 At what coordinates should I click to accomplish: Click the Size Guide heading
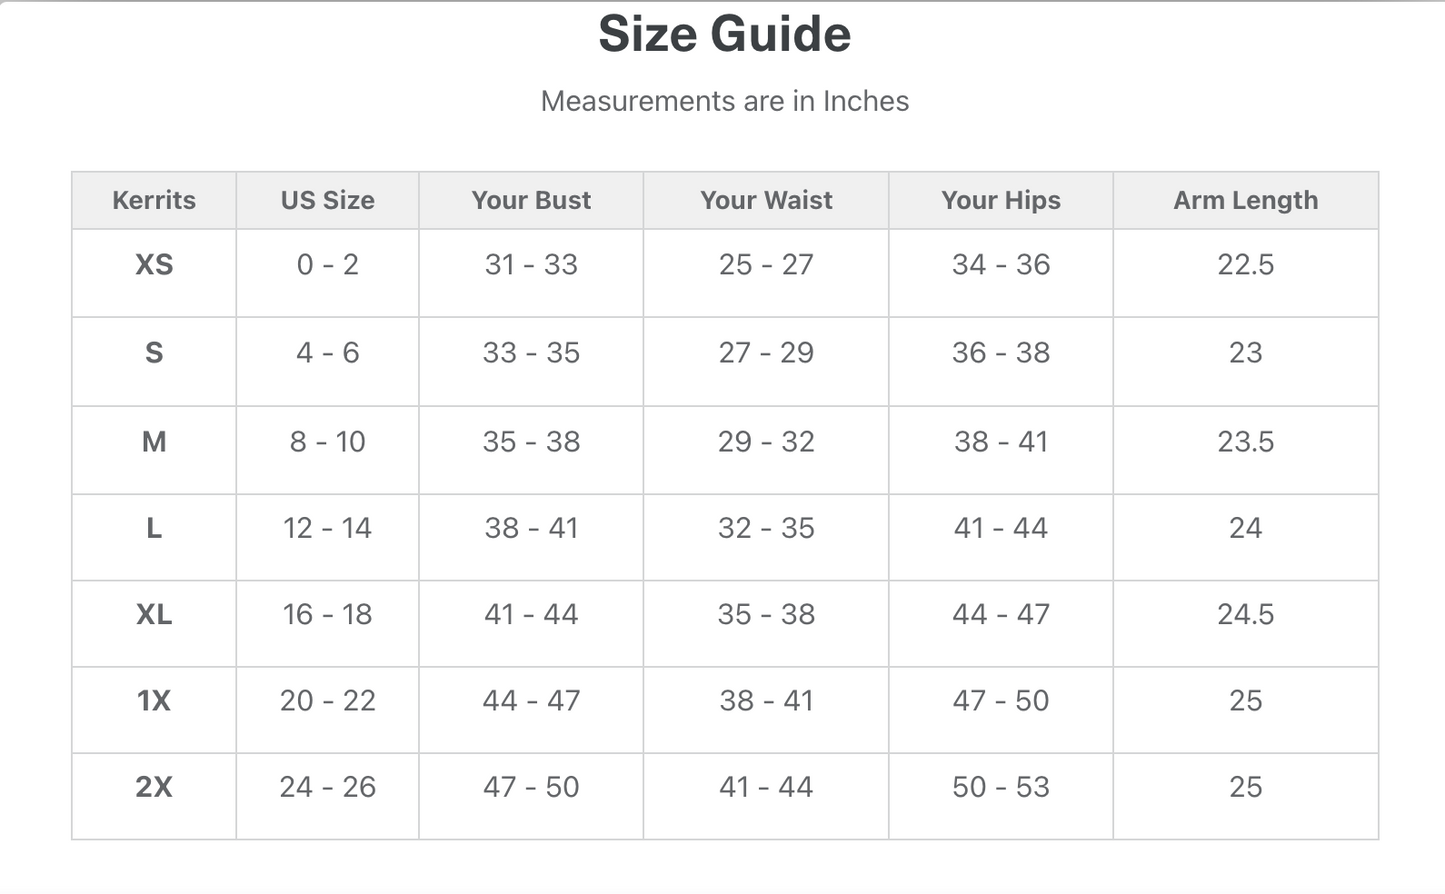[x=724, y=34]
